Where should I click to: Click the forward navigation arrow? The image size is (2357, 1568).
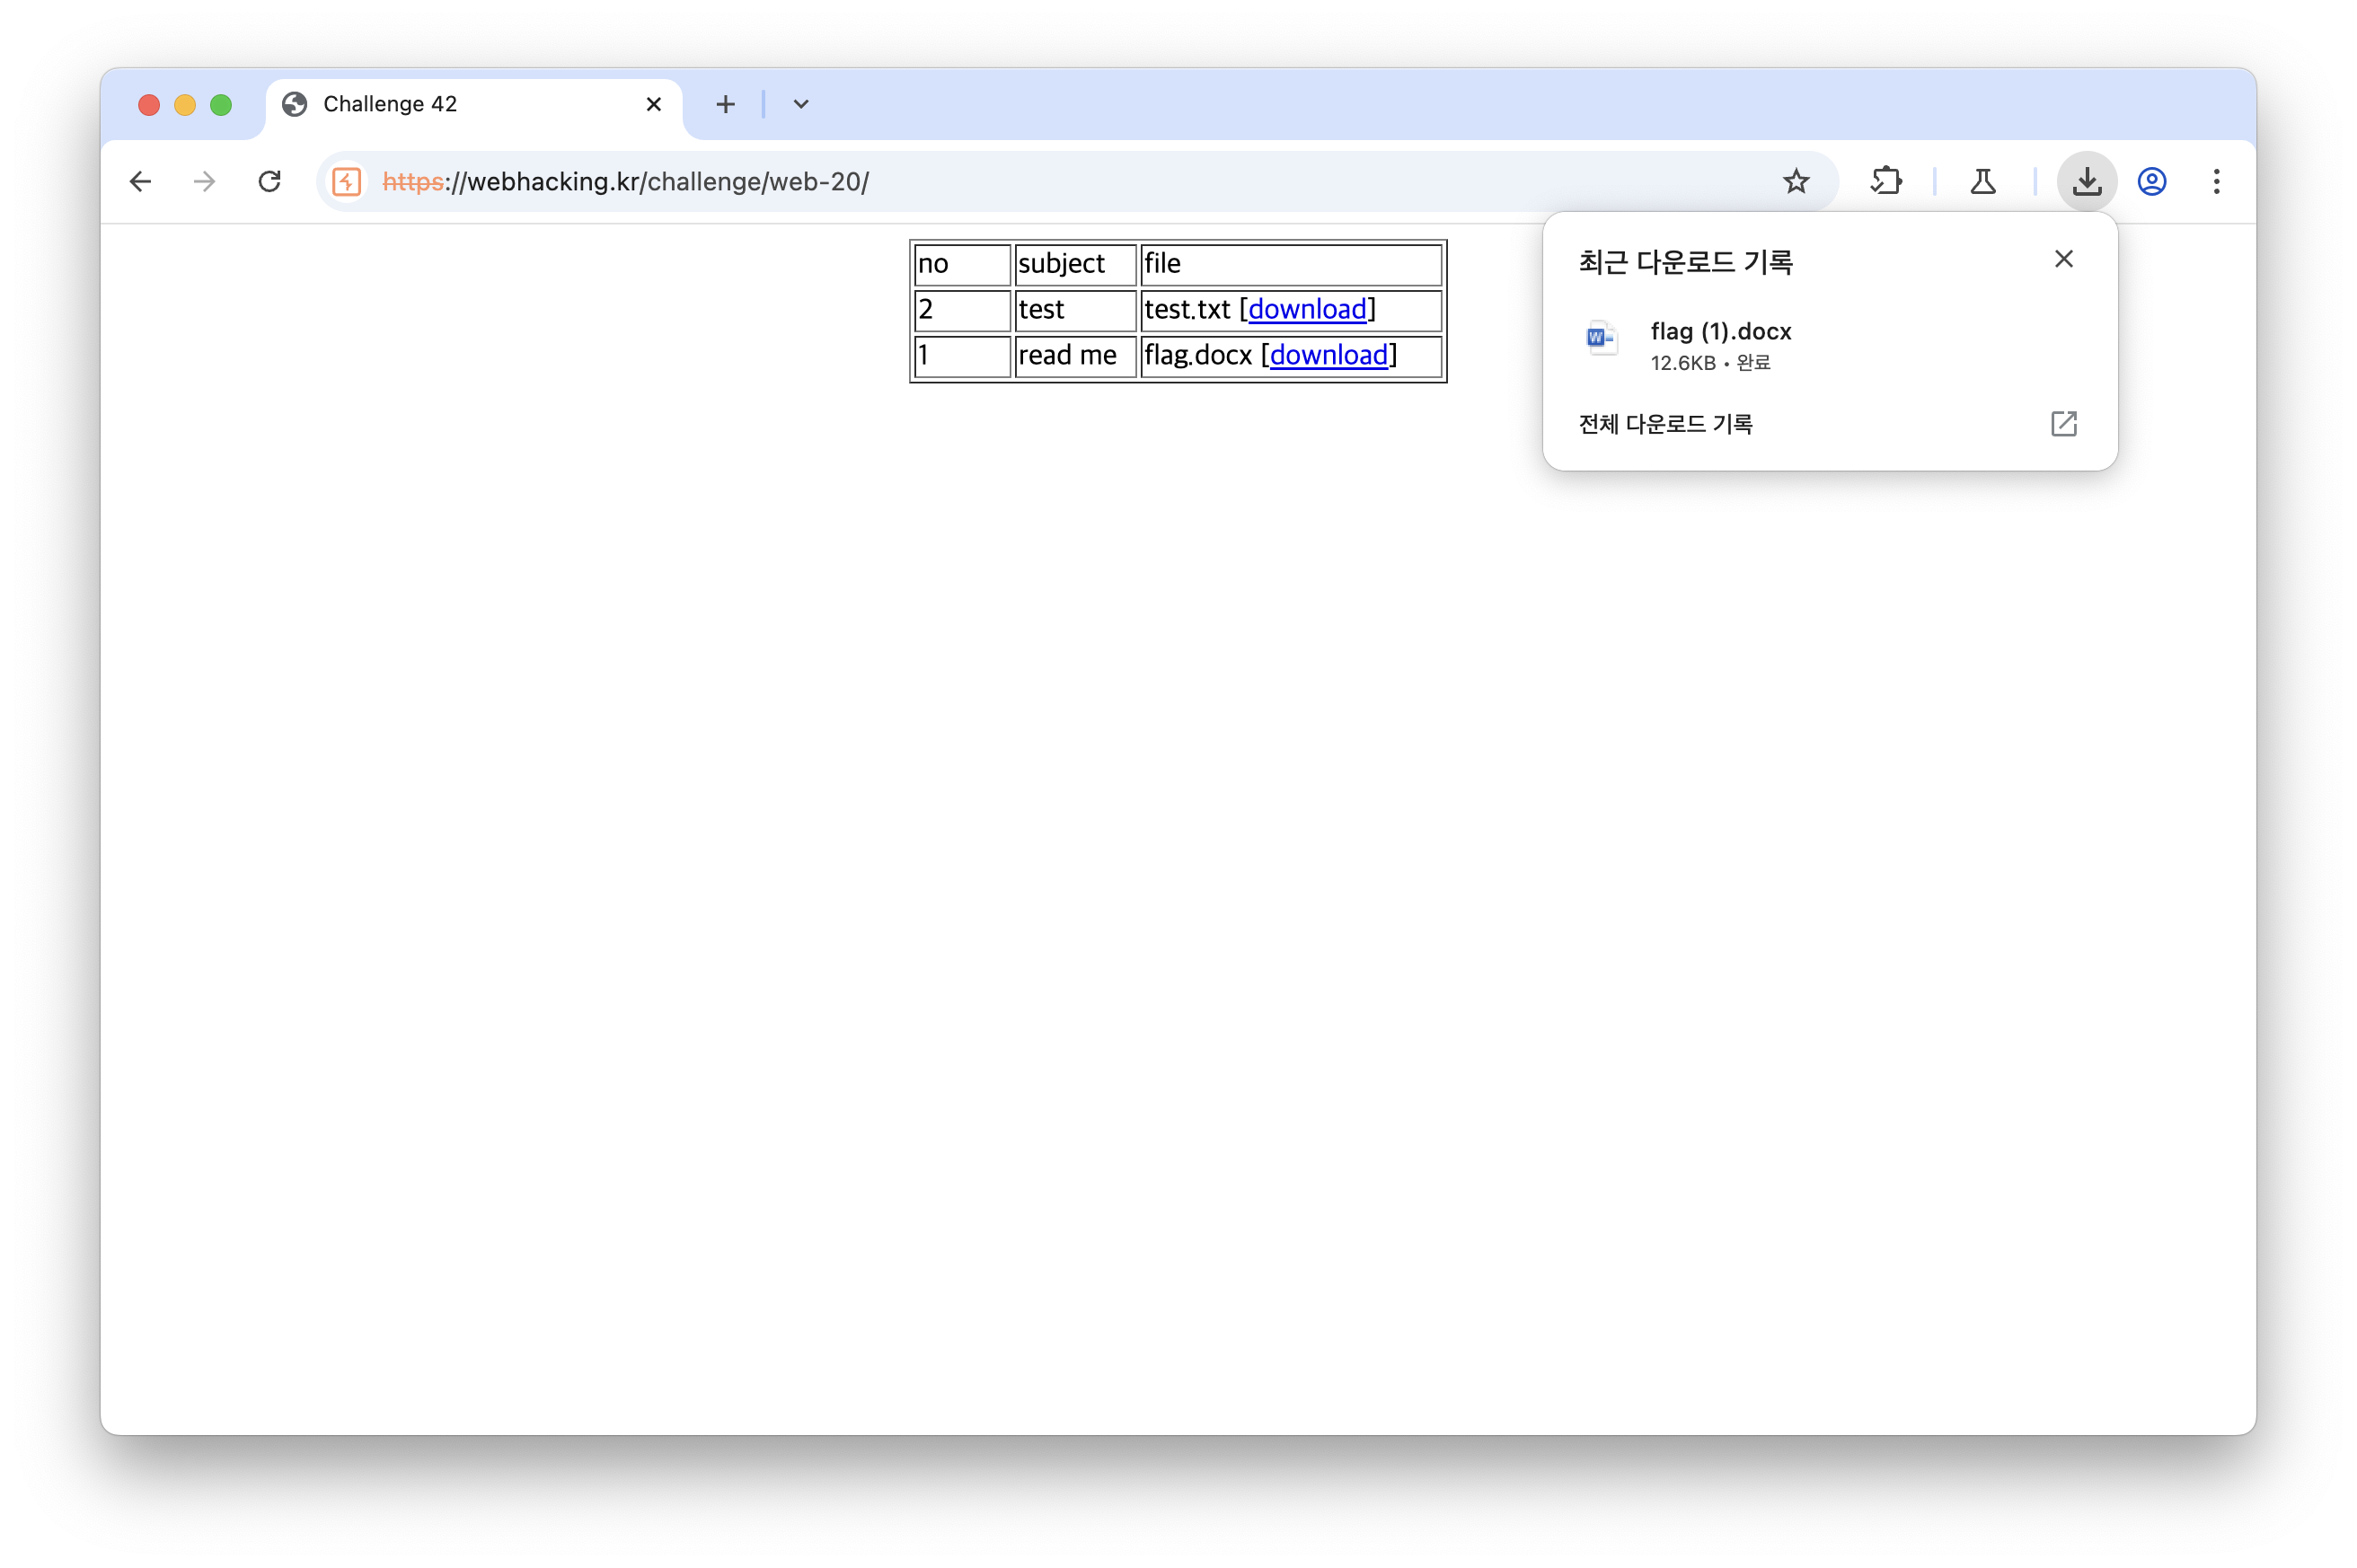204,181
